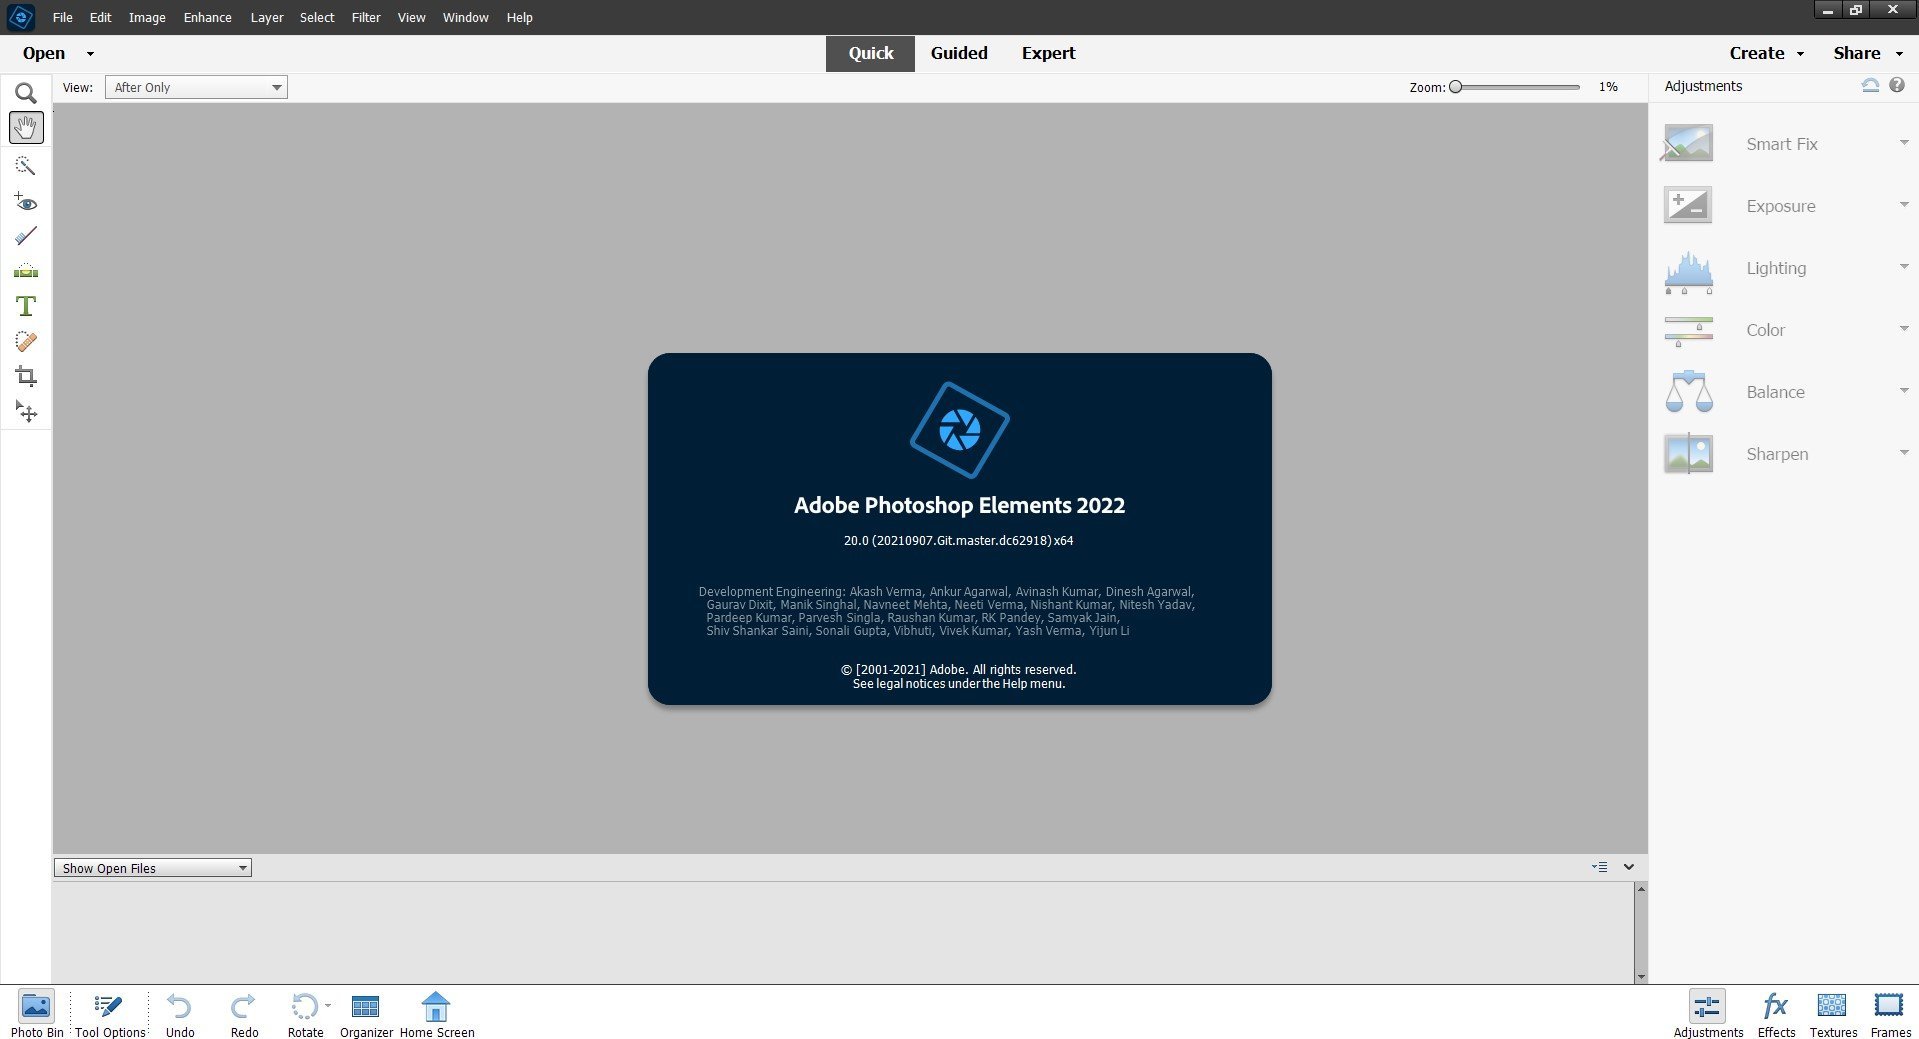
Task: Click the Exposure adjustment icon
Action: tap(1688, 205)
